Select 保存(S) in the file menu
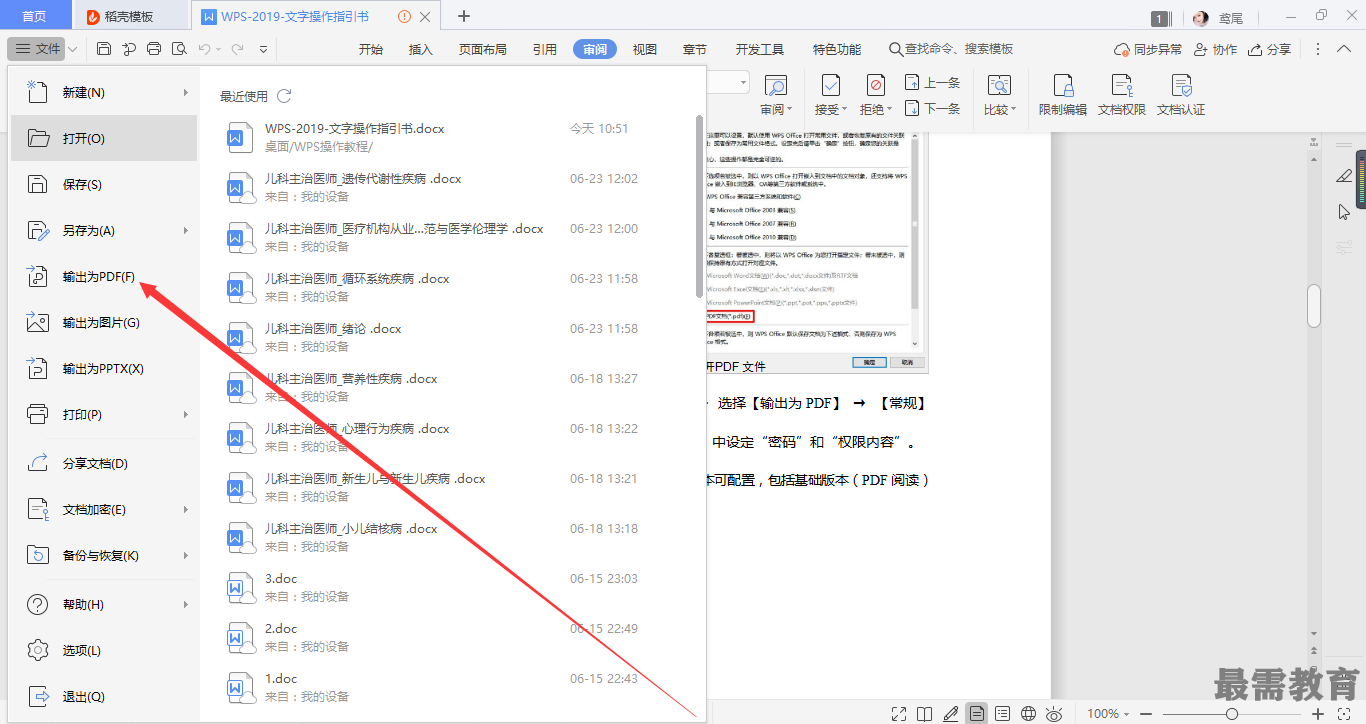Viewport: 1366px width, 724px height. tap(104, 184)
